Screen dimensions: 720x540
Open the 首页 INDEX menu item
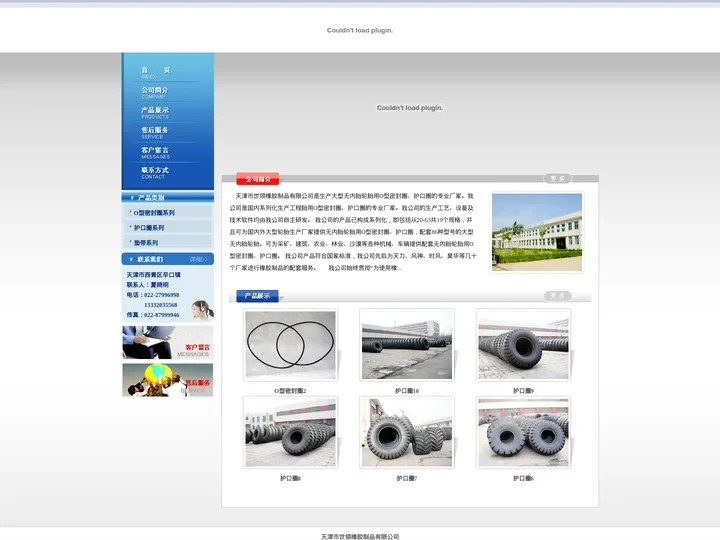155,73
